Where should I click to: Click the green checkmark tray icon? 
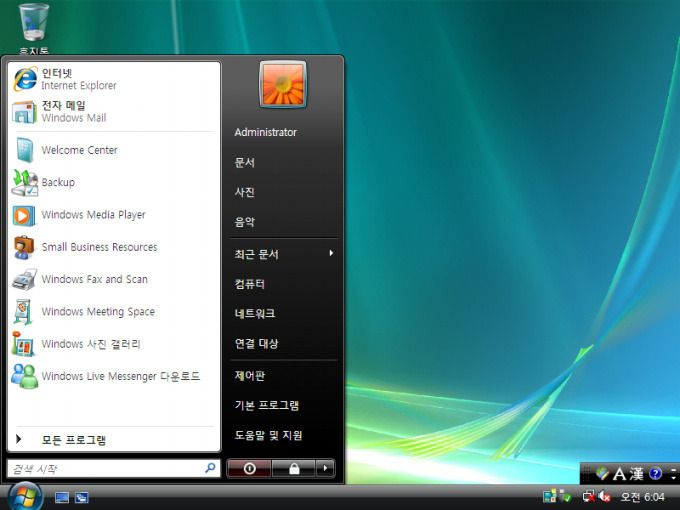(x=565, y=496)
